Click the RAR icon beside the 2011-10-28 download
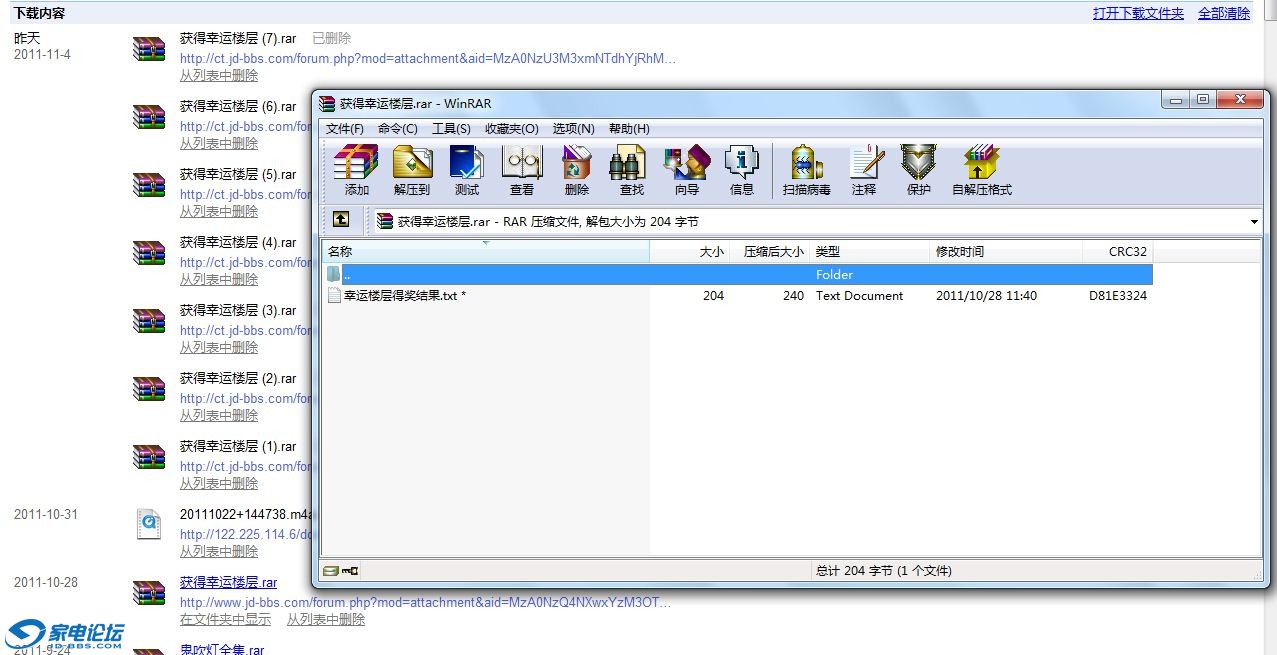This screenshot has height=655, width=1277. (x=149, y=592)
